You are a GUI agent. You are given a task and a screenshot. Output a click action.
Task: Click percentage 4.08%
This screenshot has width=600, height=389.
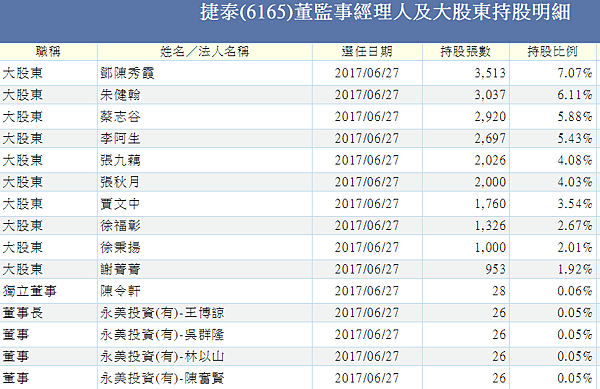coord(575,160)
